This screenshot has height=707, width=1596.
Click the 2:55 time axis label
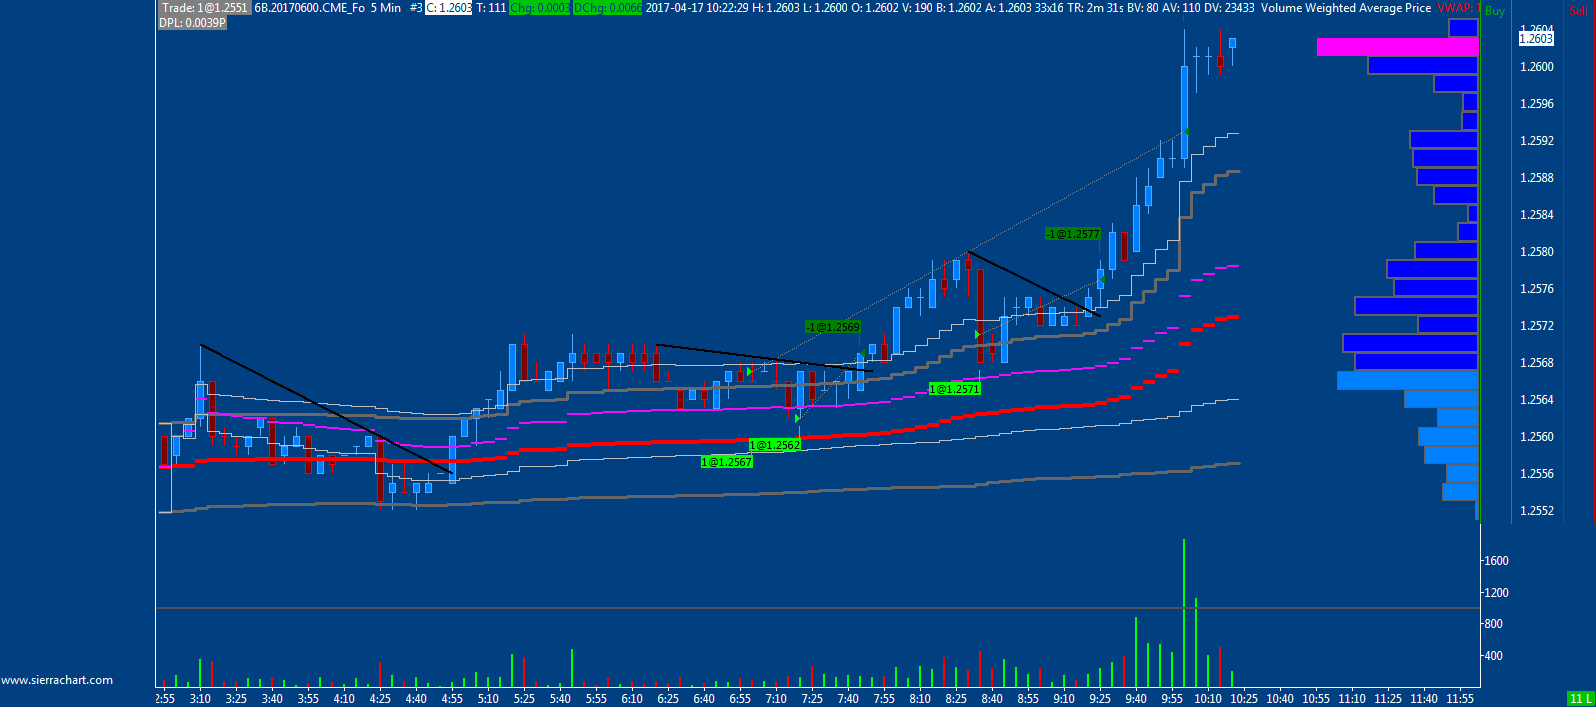pos(165,699)
